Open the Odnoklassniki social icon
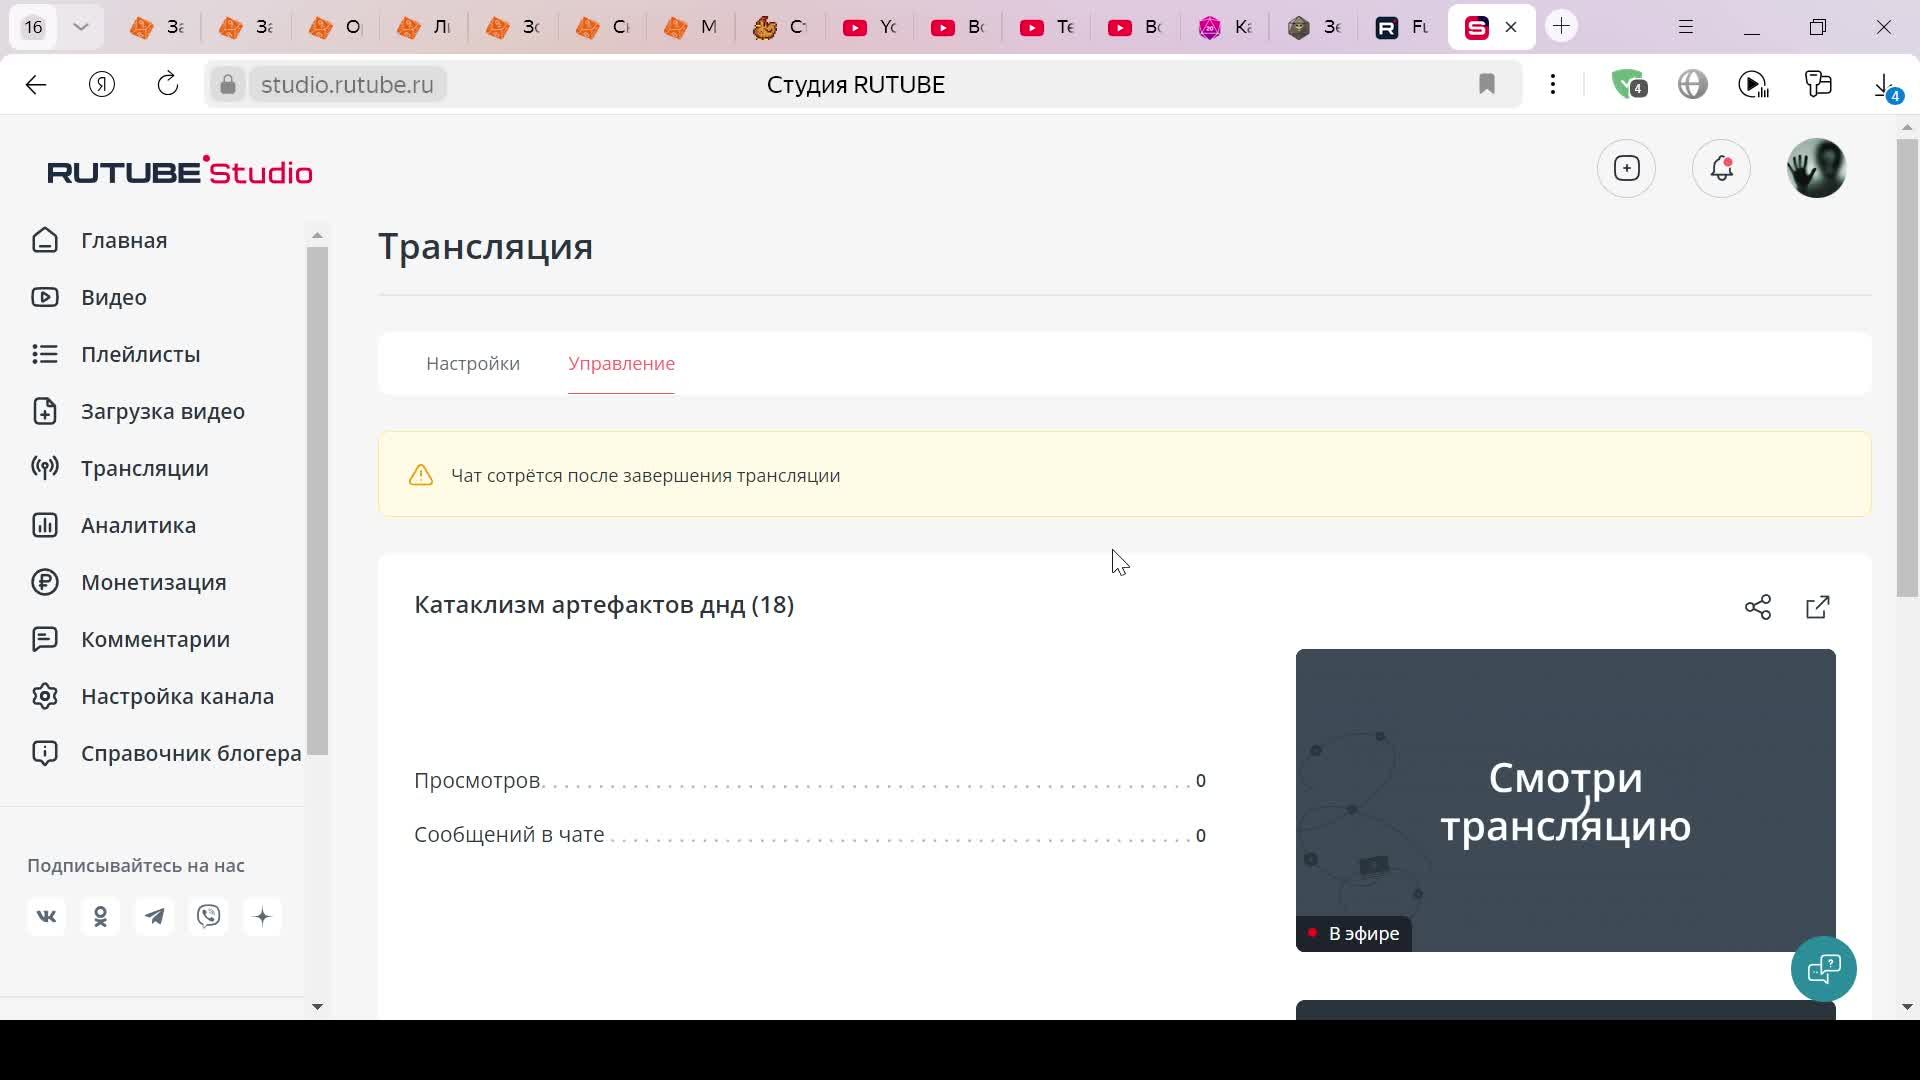 click(x=100, y=916)
